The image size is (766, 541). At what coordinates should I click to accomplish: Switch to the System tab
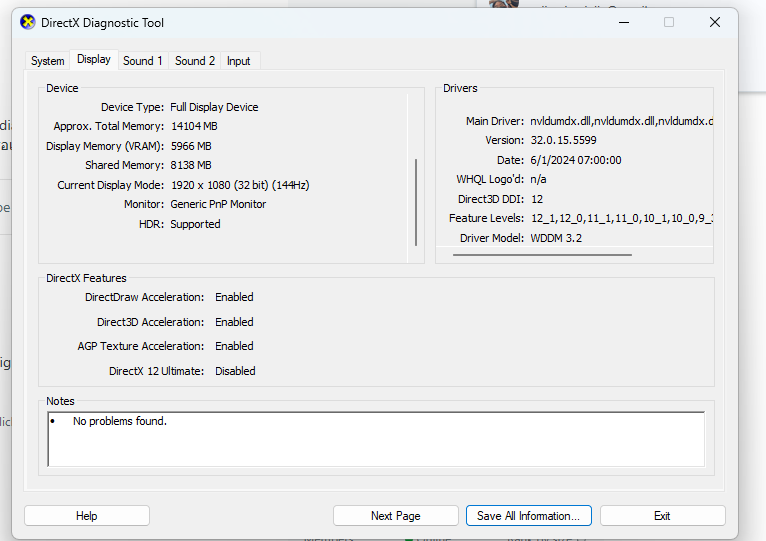pos(47,61)
